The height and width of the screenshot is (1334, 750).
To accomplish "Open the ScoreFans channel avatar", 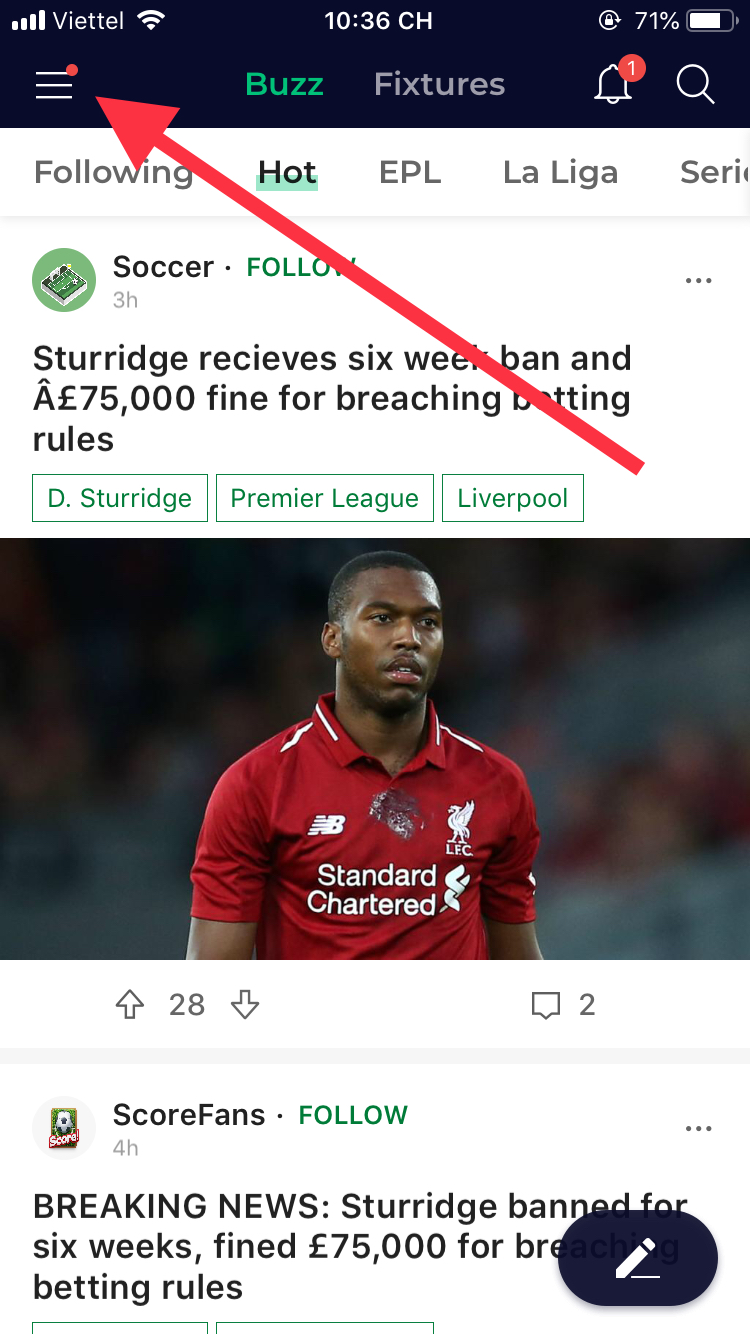I will tap(64, 1128).
